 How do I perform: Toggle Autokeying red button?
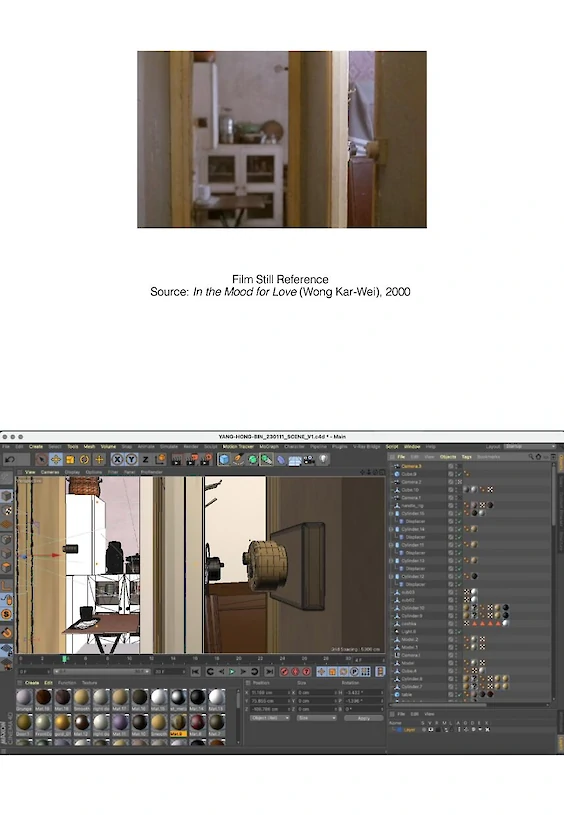[x=295, y=672]
